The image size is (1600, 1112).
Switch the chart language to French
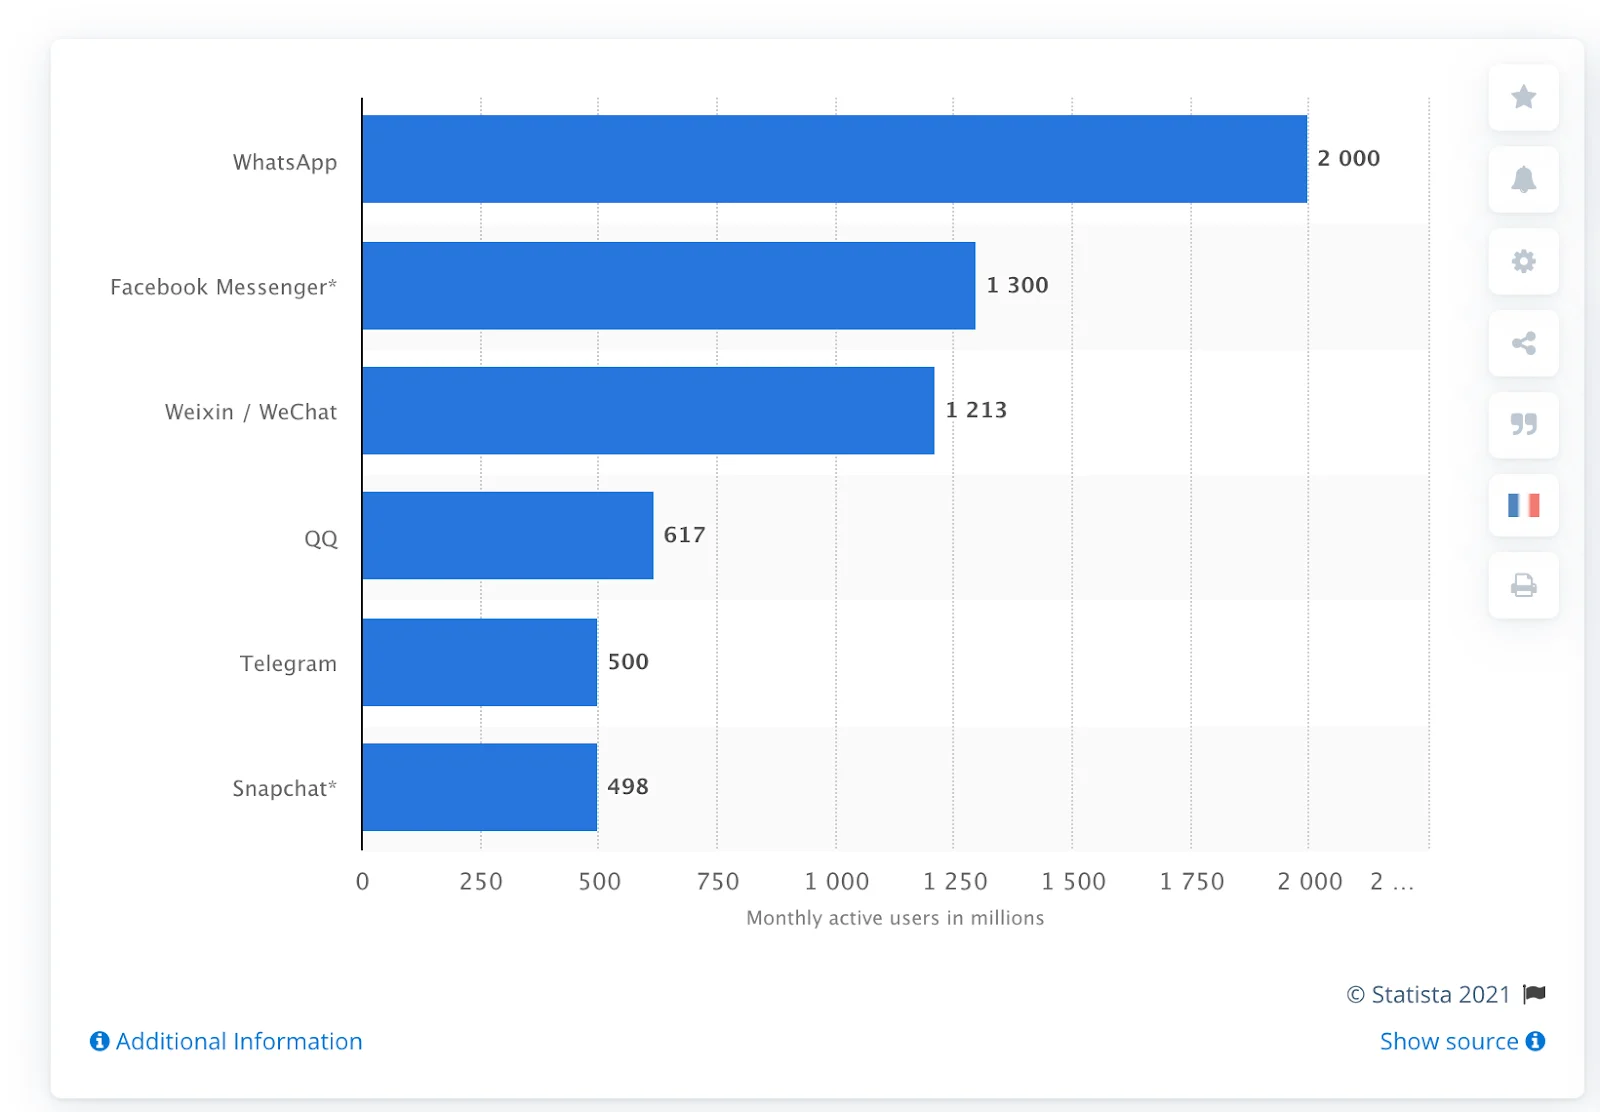click(x=1523, y=507)
